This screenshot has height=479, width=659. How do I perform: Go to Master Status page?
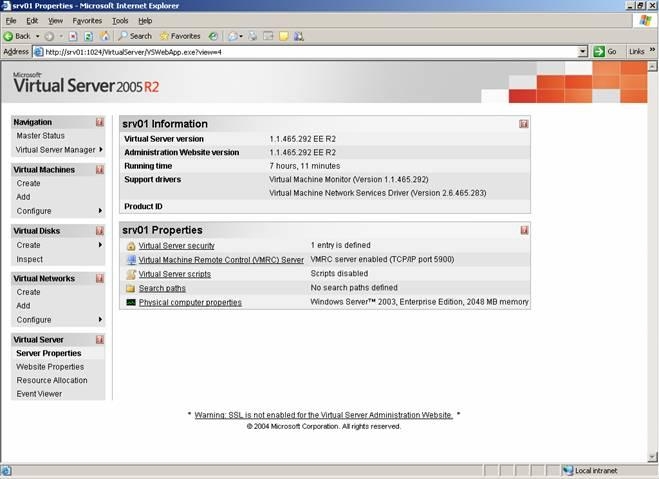(x=41, y=136)
